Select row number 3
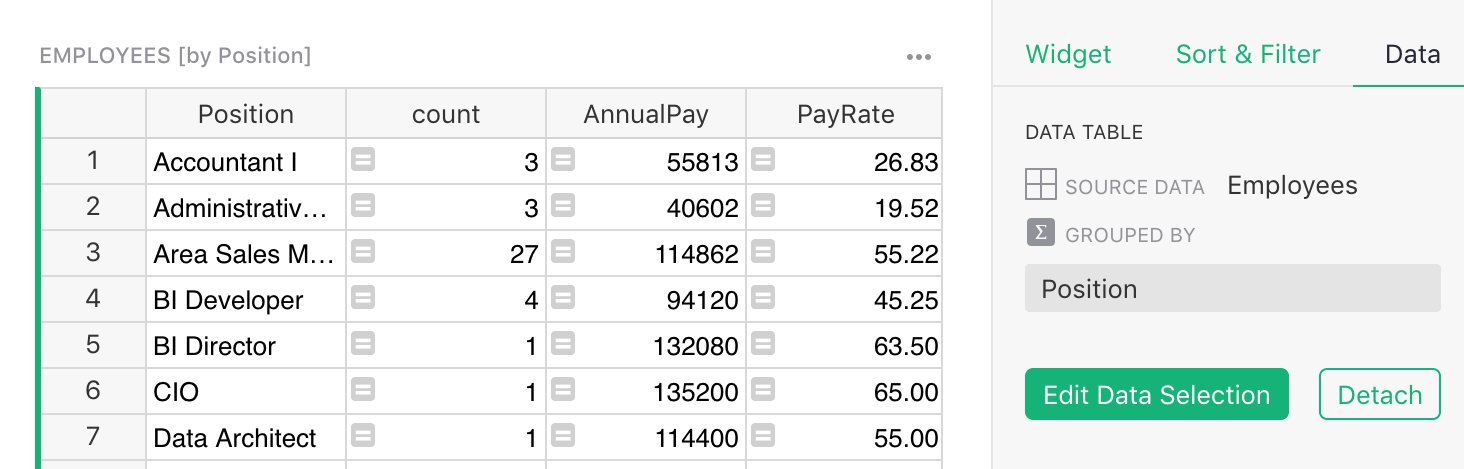Screen dimensions: 1464x469 pyautogui.click(x=93, y=252)
